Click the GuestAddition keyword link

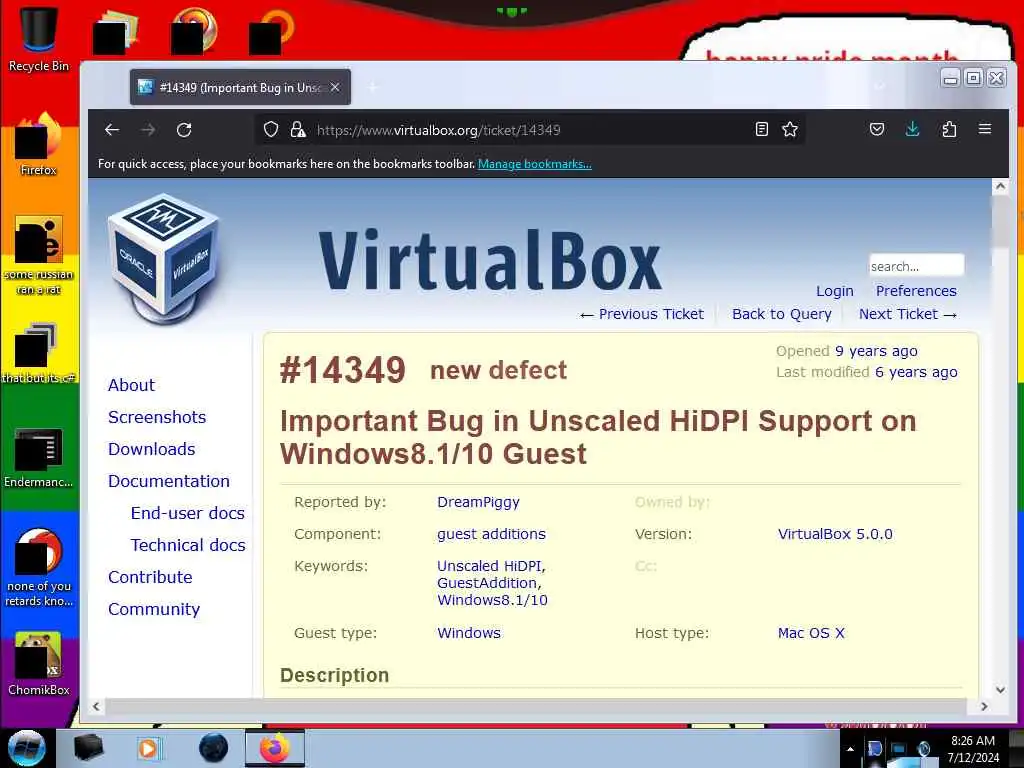click(x=487, y=583)
